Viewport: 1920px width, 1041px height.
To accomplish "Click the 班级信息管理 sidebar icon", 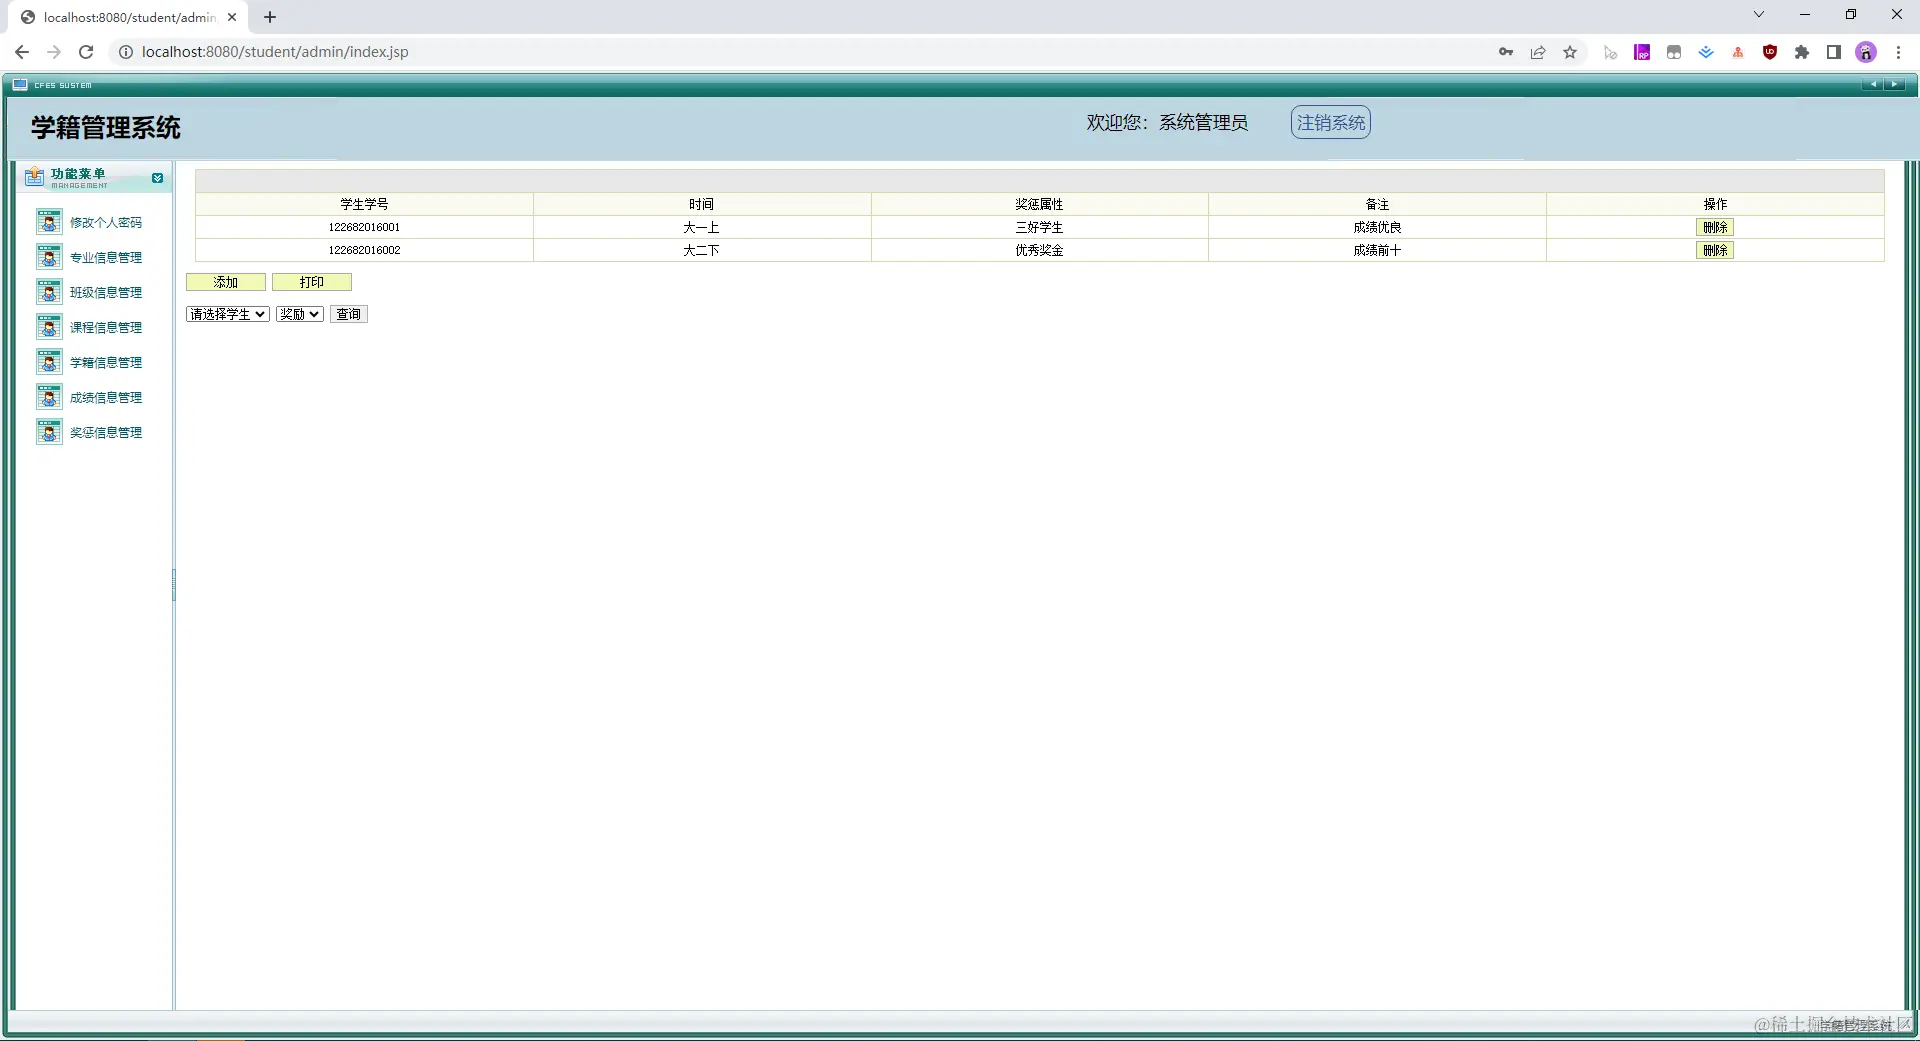I will pos(49,292).
